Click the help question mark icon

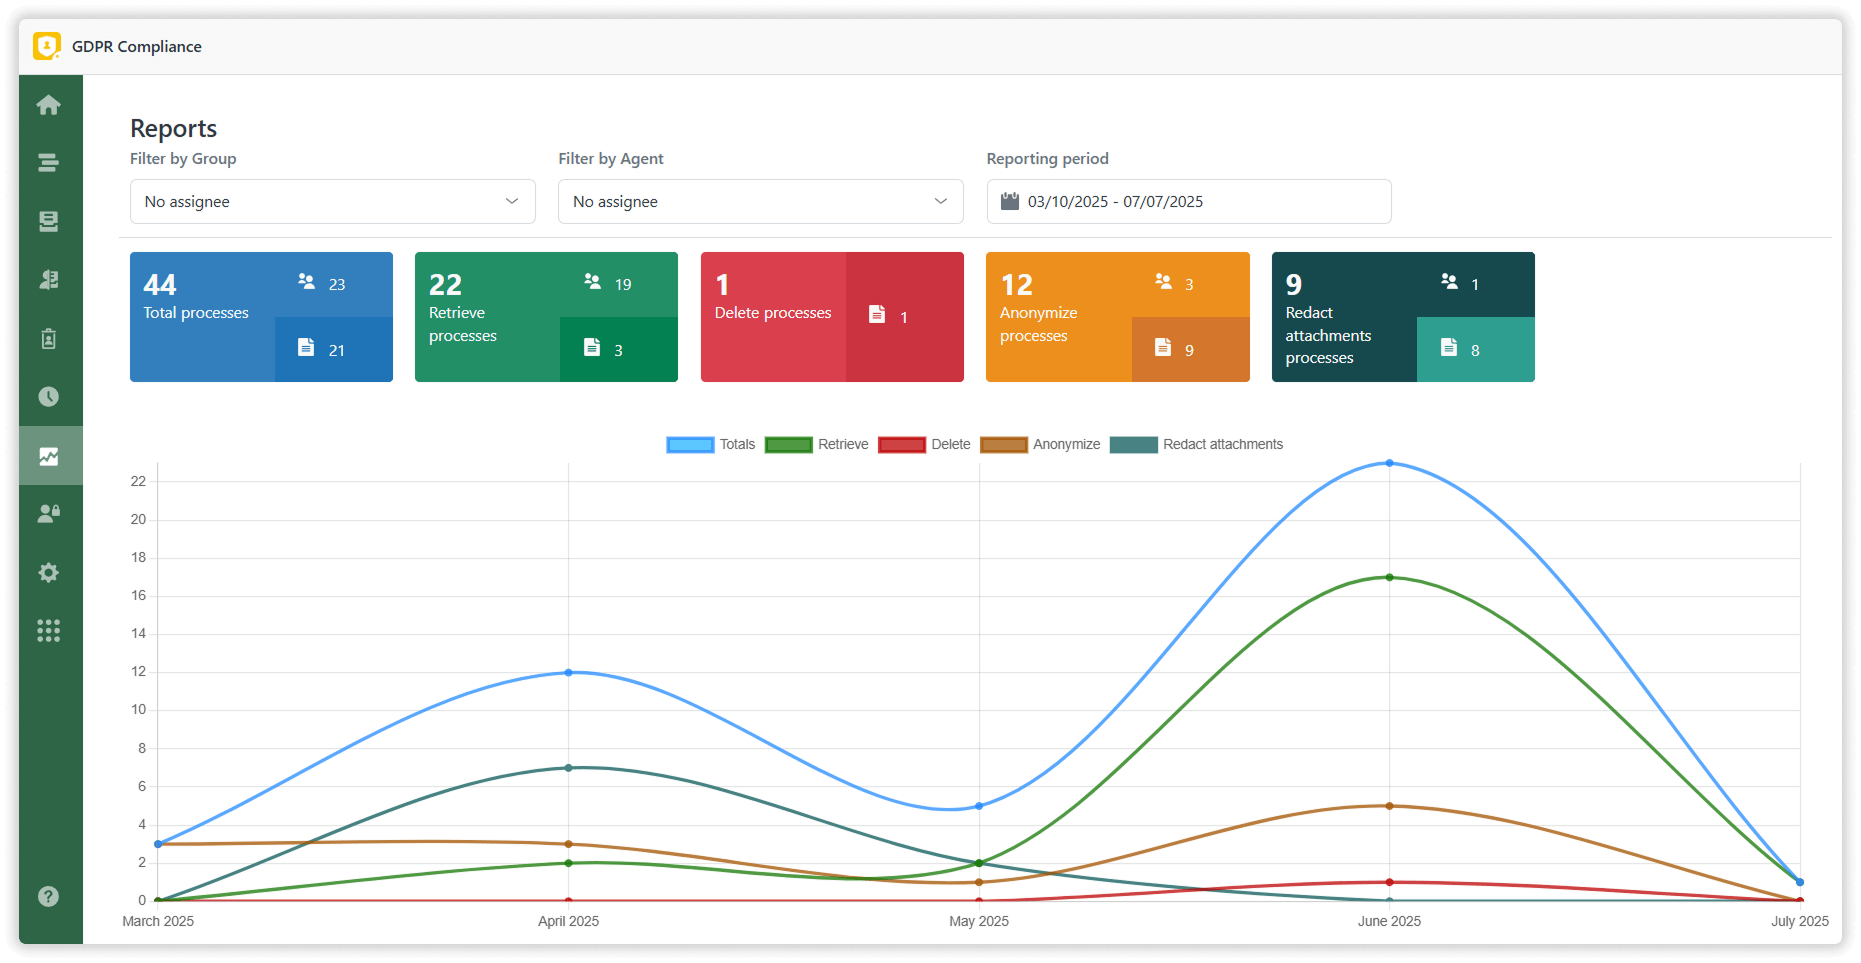click(x=48, y=896)
